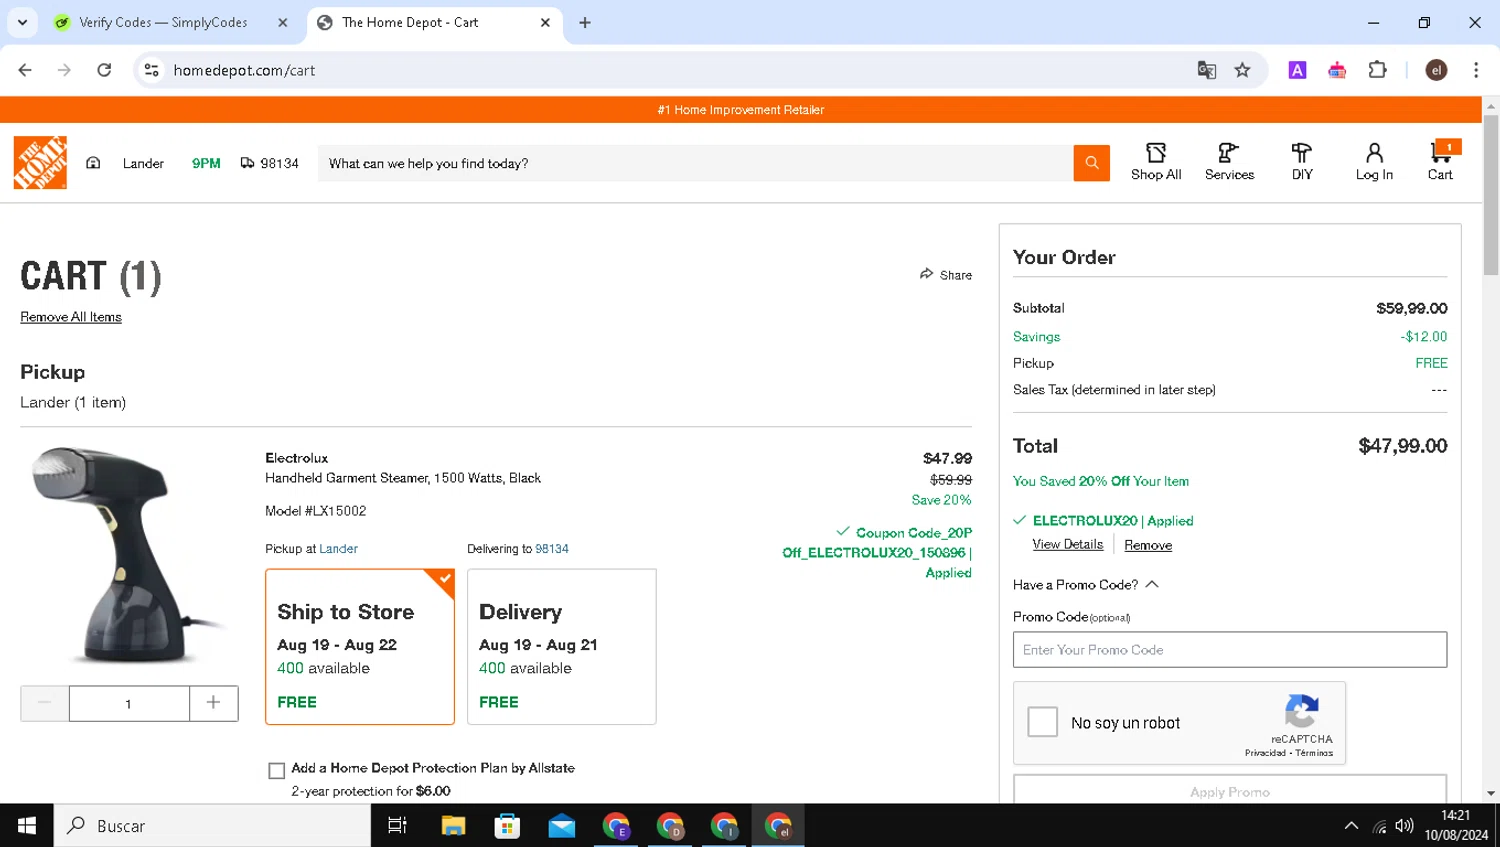Screen dimensions: 1500x847
Task: Close the Home Depot Cart tab
Action: (x=545, y=22)
